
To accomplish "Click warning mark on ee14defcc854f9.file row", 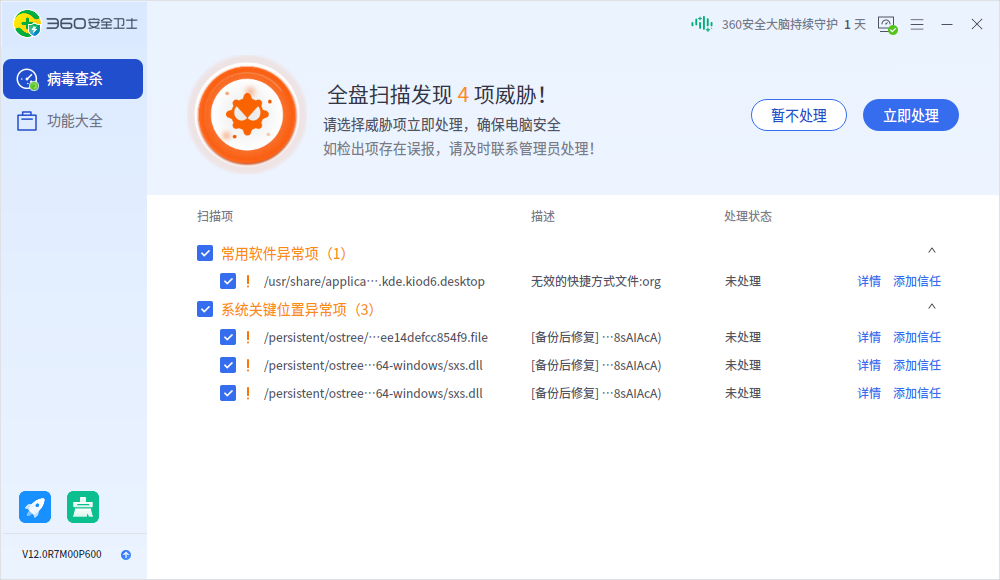I will [x=248, y=338].
